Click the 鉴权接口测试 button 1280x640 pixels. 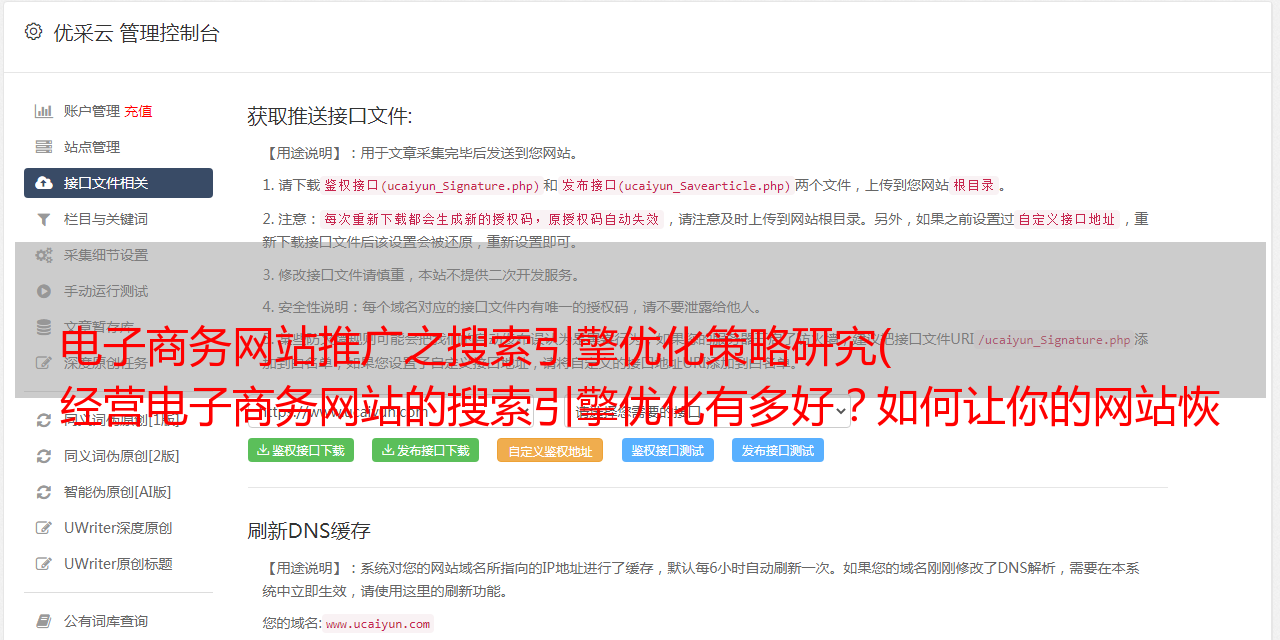668,450
